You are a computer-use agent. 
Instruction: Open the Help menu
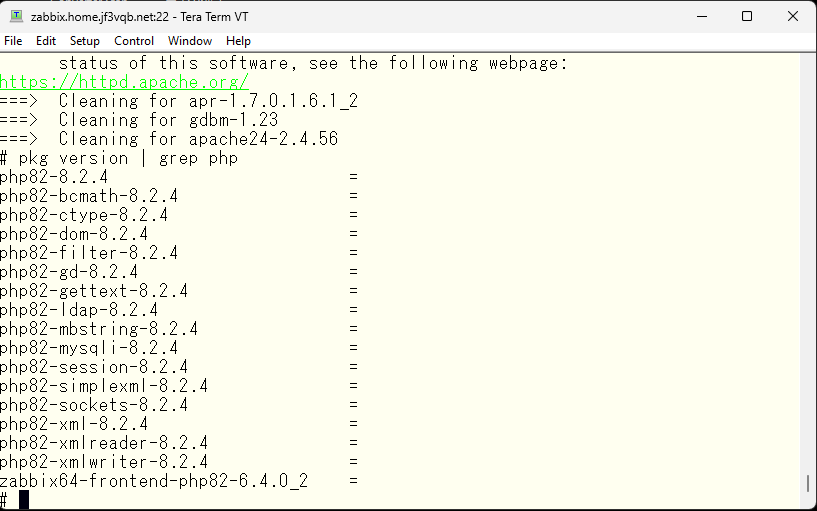click(x=238, y=41)
